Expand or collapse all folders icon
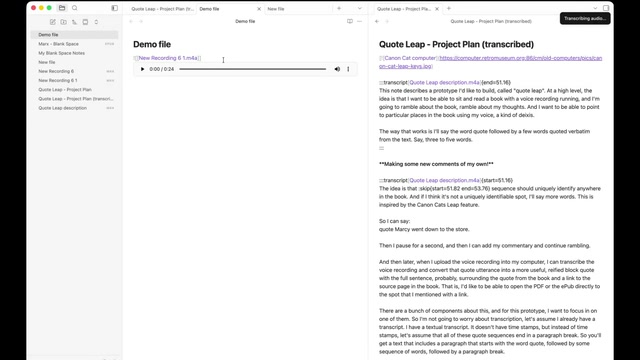640x360 pixels. point(96,22)
